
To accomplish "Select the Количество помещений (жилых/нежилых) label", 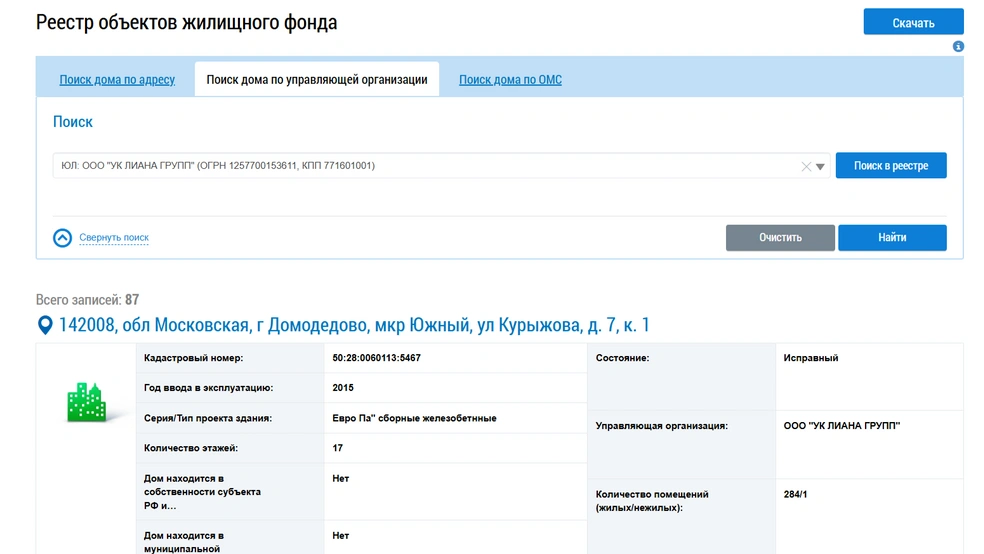I will [x=652, y=501].
